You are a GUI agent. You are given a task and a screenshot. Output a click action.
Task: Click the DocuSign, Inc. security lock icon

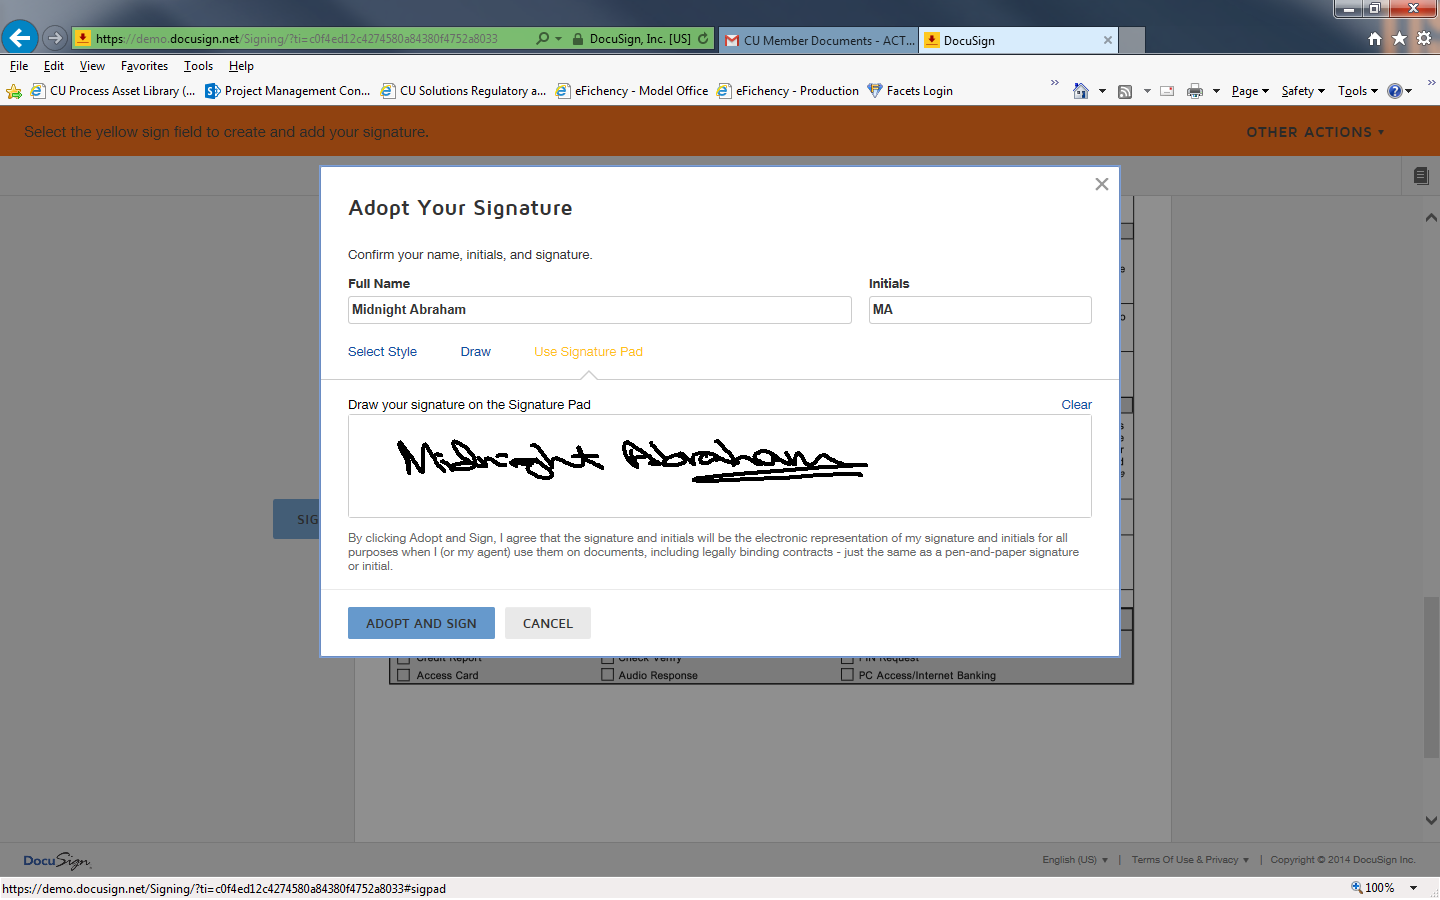(578, 39)
